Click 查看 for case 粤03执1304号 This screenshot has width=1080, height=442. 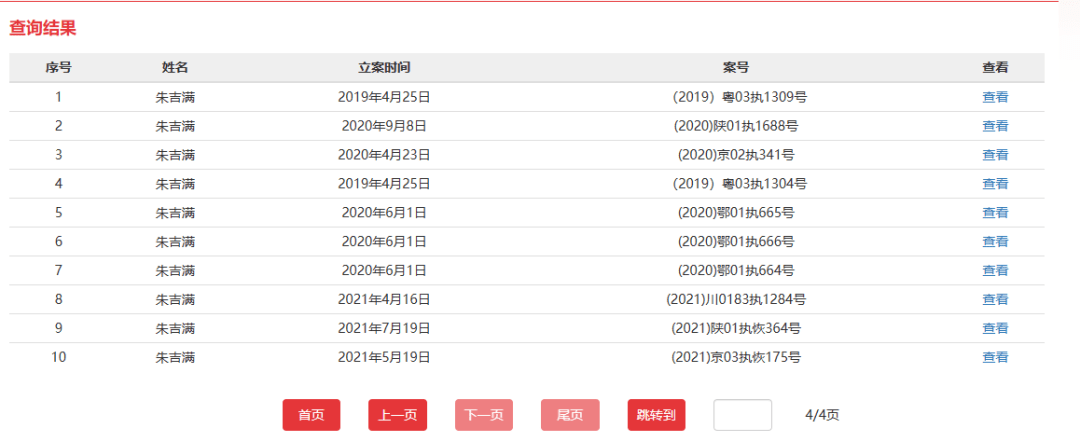[x=994, y=184]
